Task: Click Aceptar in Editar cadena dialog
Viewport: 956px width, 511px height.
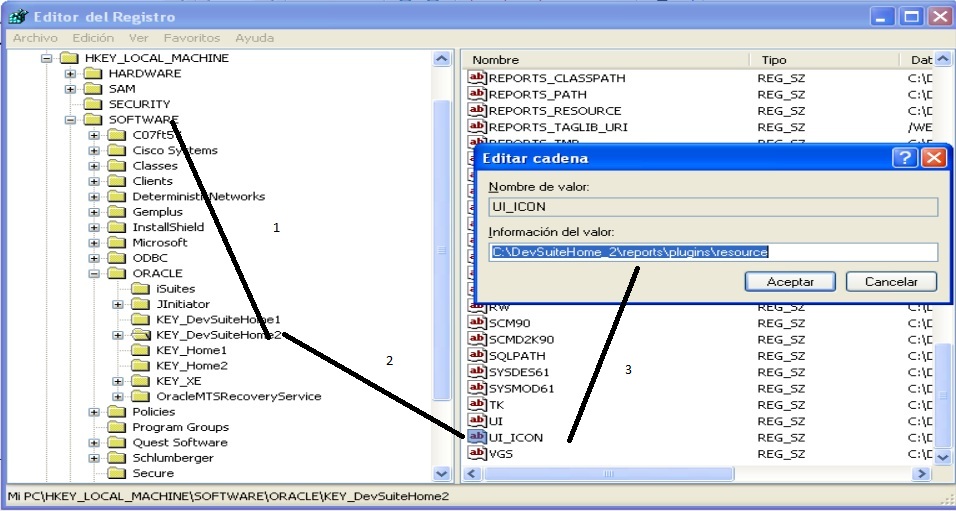Action: click(790, 282)
